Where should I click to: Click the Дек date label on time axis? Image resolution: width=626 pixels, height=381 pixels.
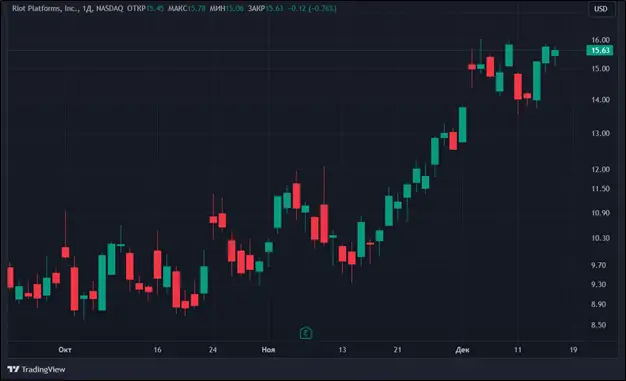(462, 350)
